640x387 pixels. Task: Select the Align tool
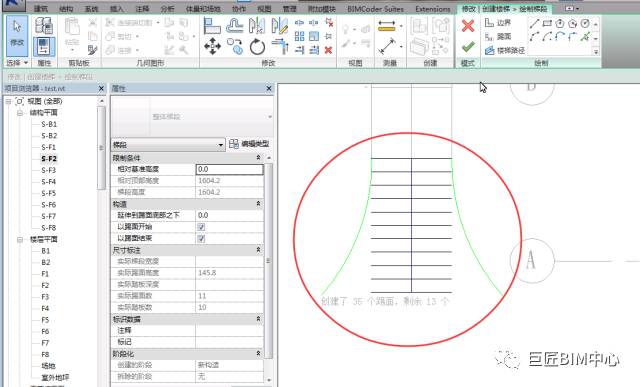(212, 26)
